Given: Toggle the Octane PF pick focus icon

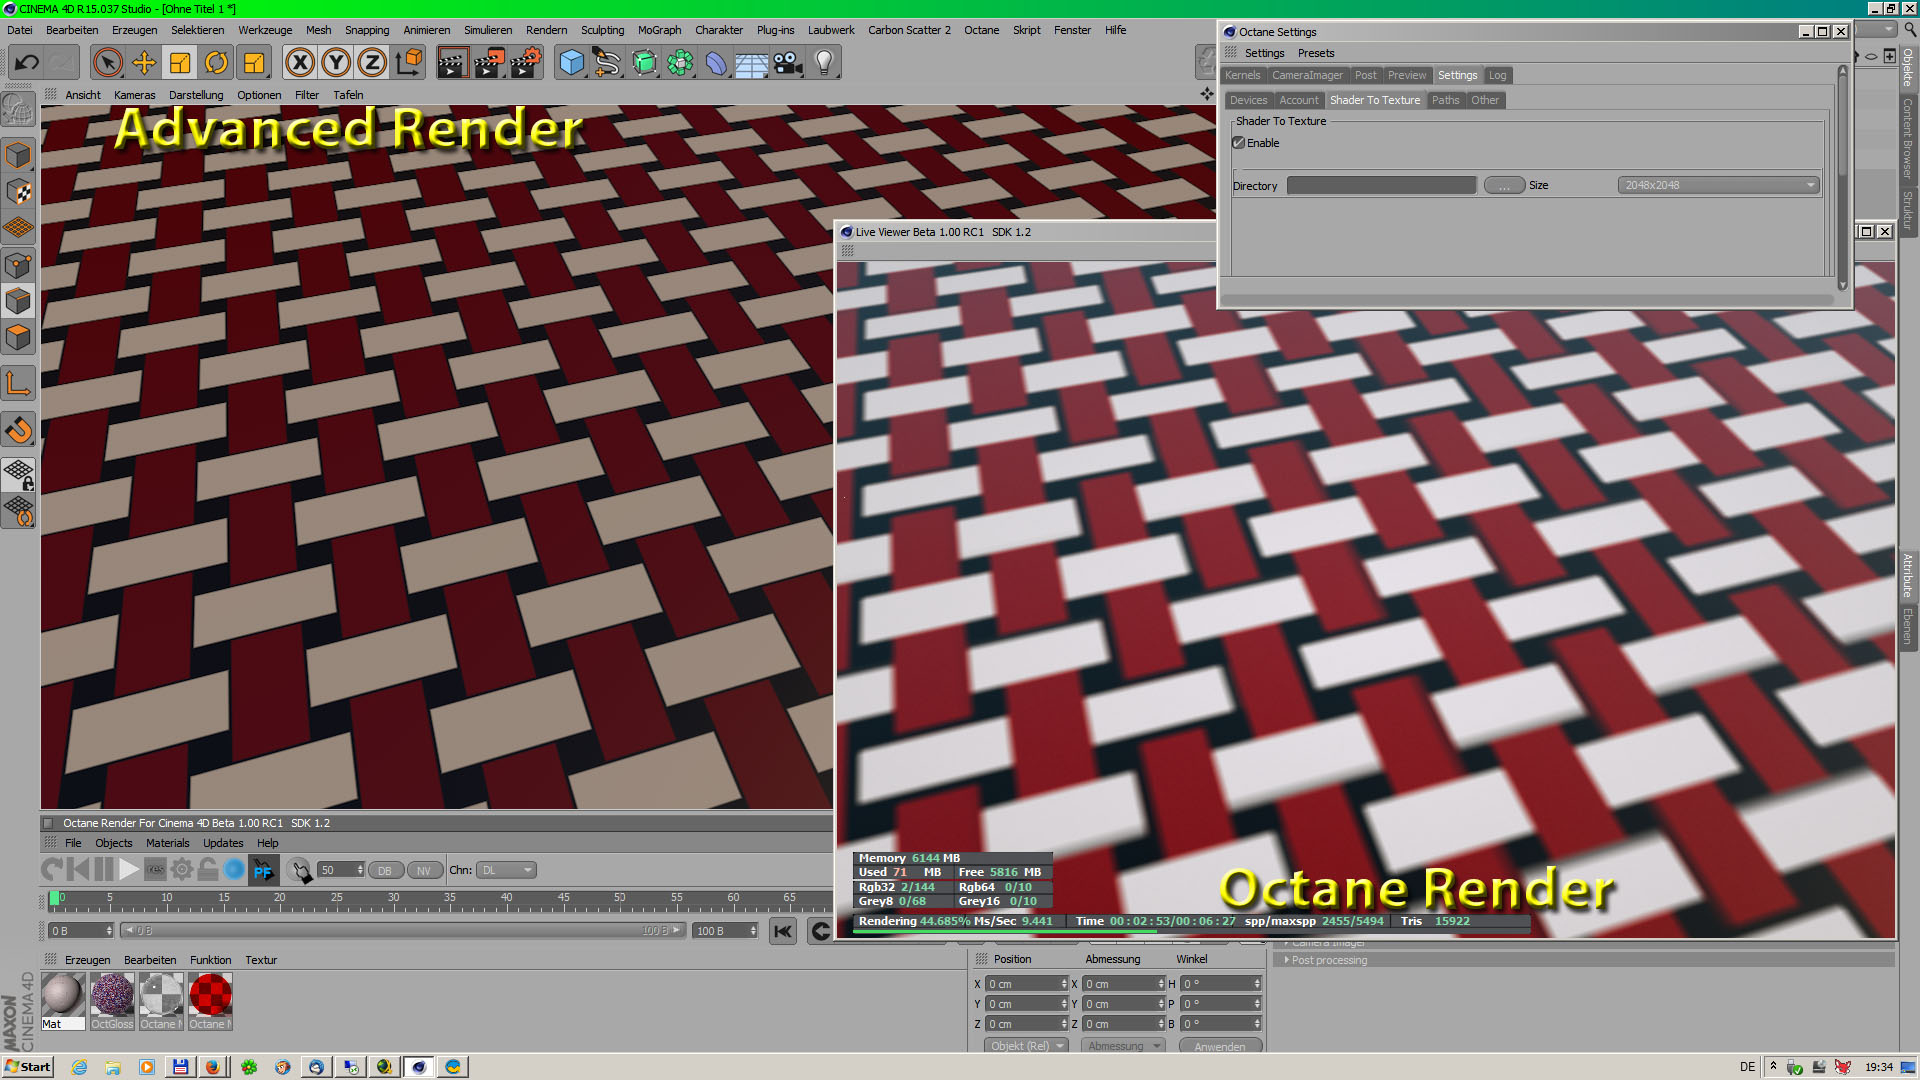Looking at the screenshot, I should [x=263, y=870].
